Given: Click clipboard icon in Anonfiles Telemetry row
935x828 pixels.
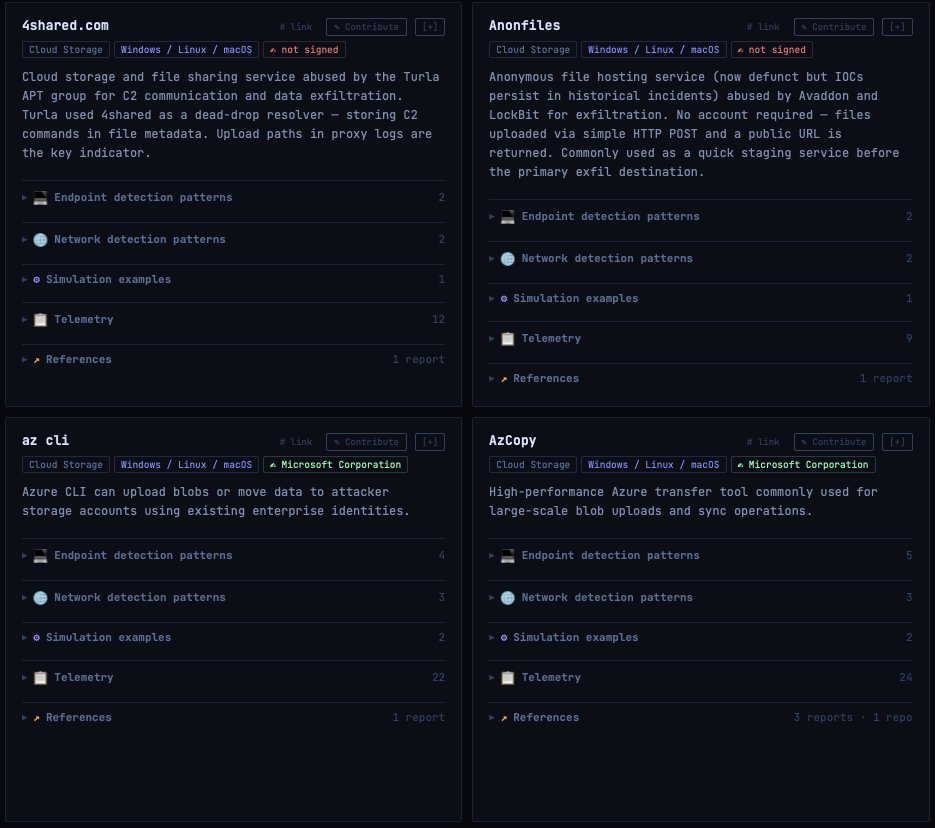Looking at the screenshot, I should coord(507,339).
